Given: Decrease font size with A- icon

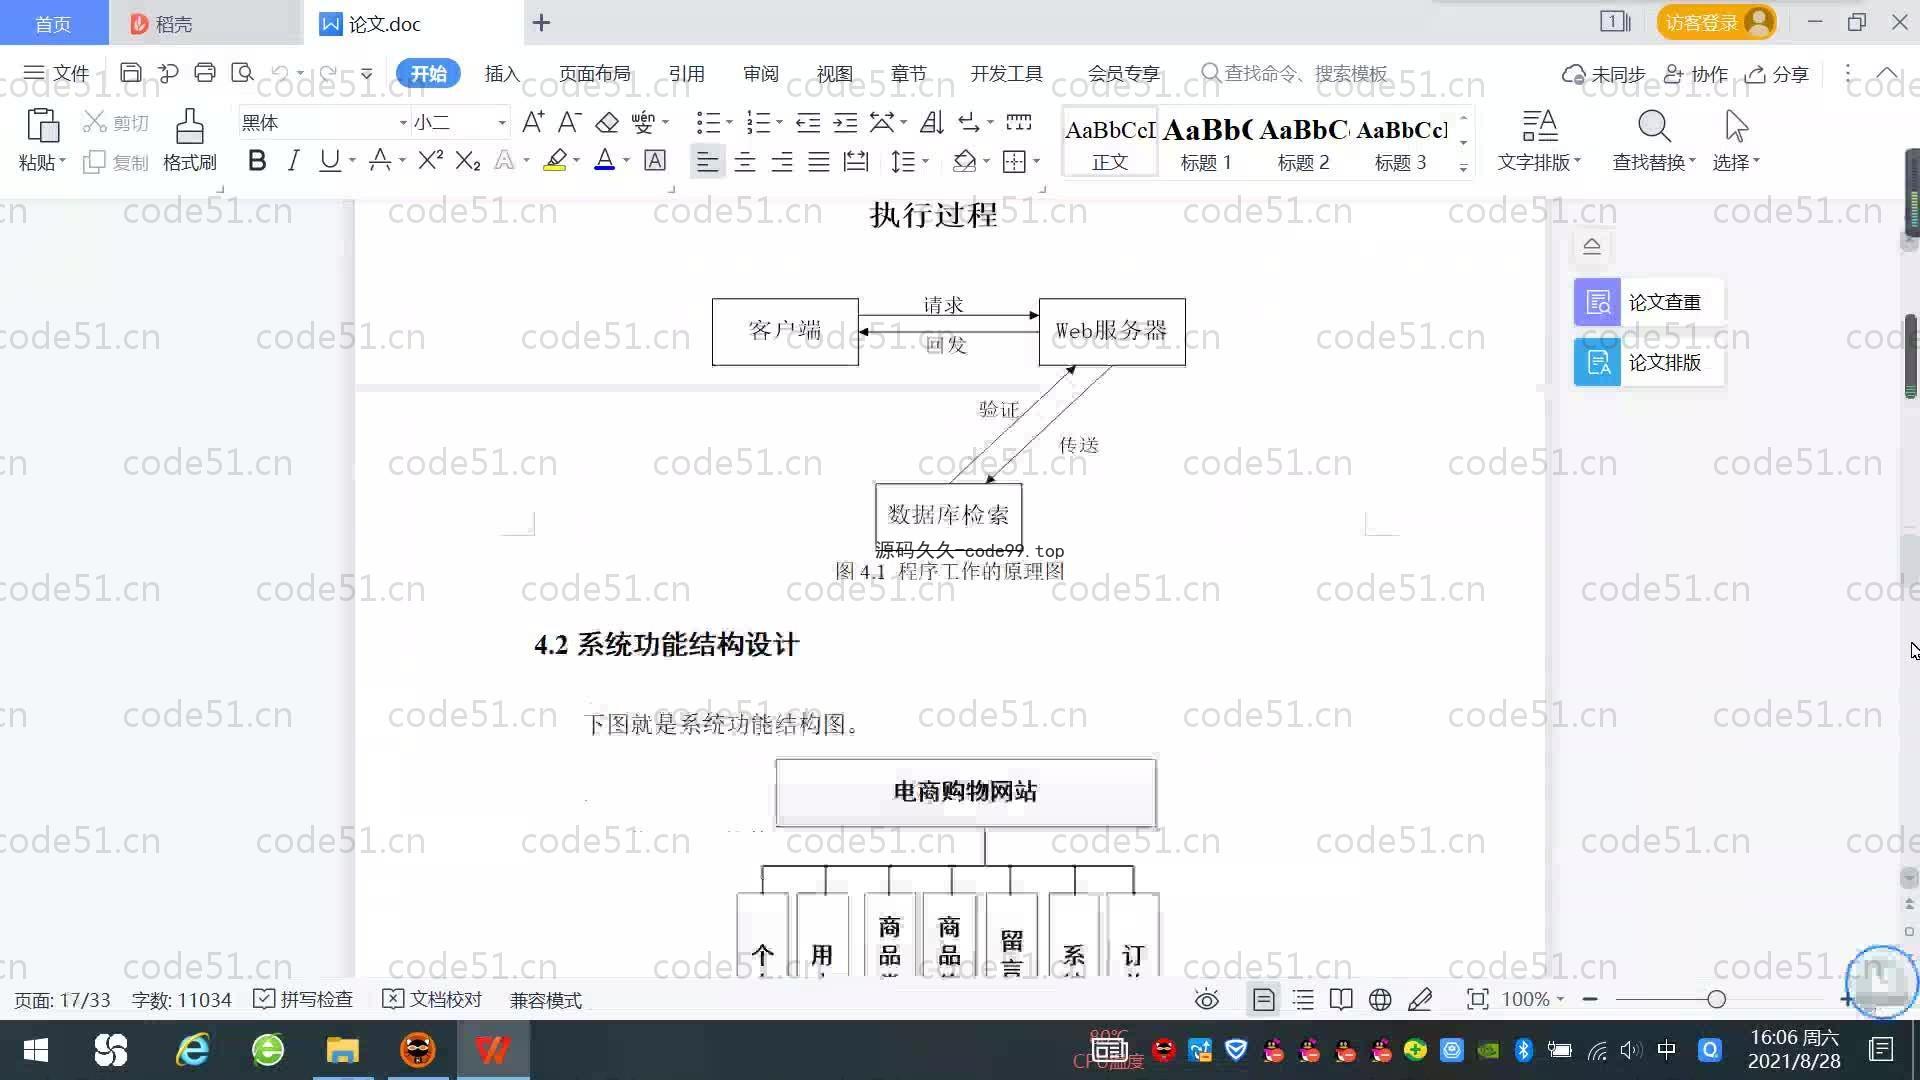Looking at the screenshot, I should click(x=569, y=123).
